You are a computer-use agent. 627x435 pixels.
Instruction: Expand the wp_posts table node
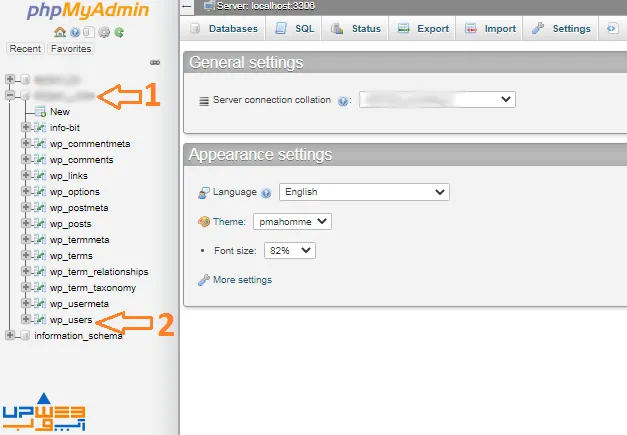[x=26, y=223]
